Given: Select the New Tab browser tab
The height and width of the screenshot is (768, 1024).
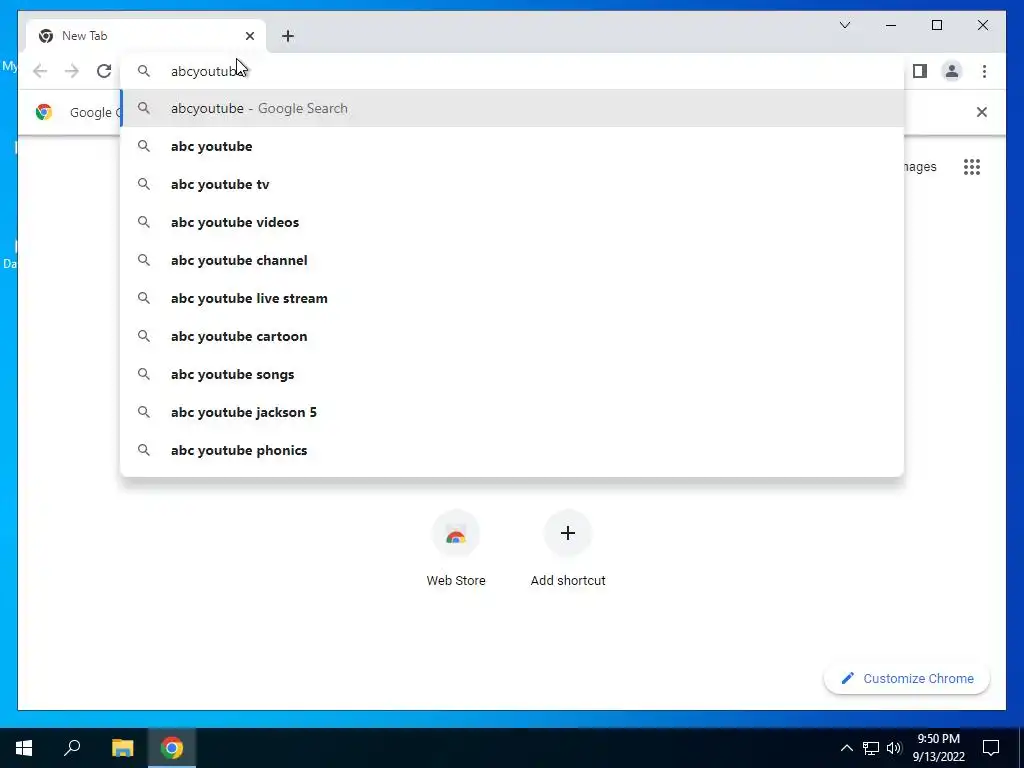Looking at the screenshot, I should coord(146,36).
